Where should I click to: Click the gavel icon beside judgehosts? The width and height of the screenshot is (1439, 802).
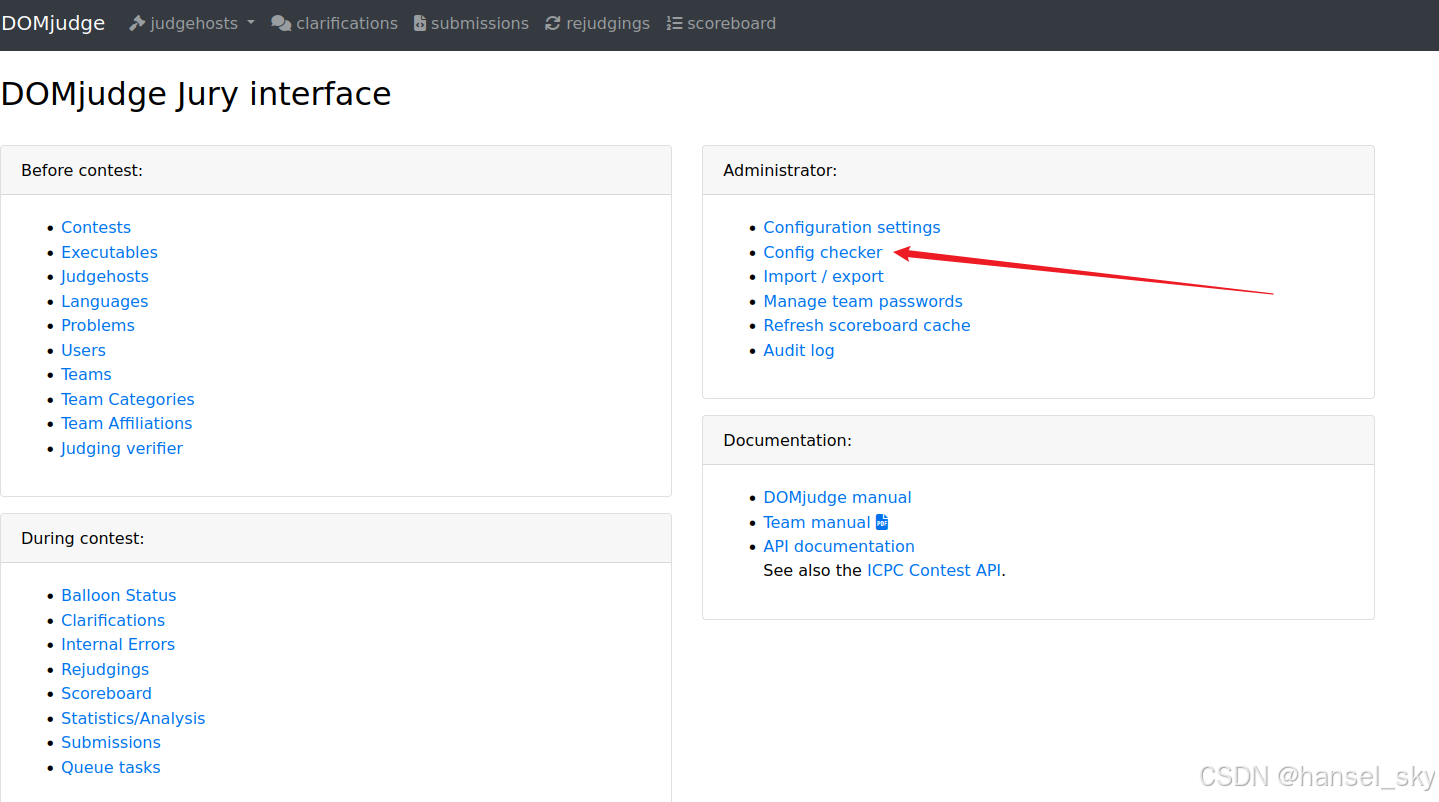[137, 23]
